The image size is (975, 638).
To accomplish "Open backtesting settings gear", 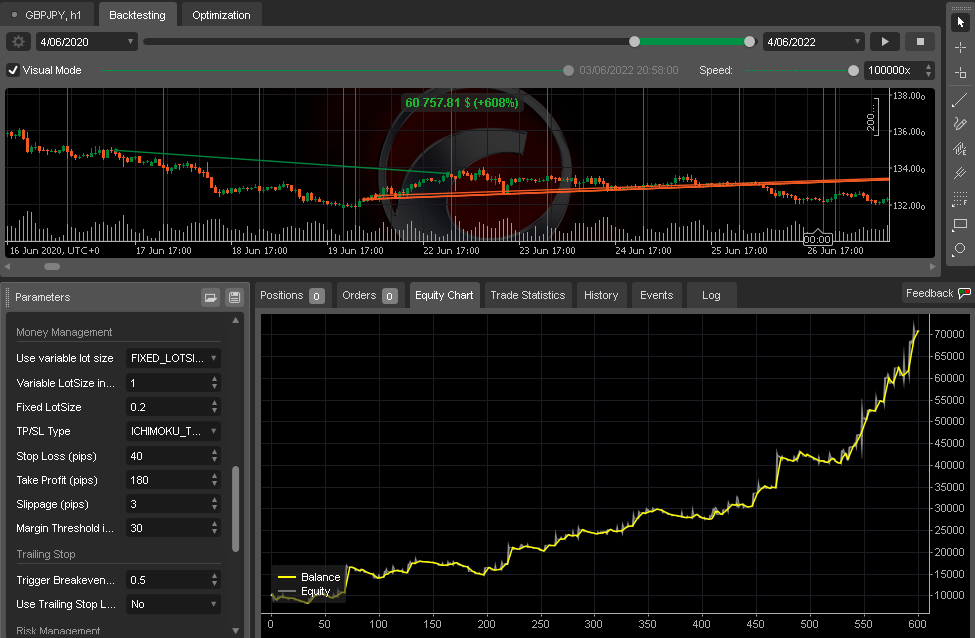I will 19,42.
